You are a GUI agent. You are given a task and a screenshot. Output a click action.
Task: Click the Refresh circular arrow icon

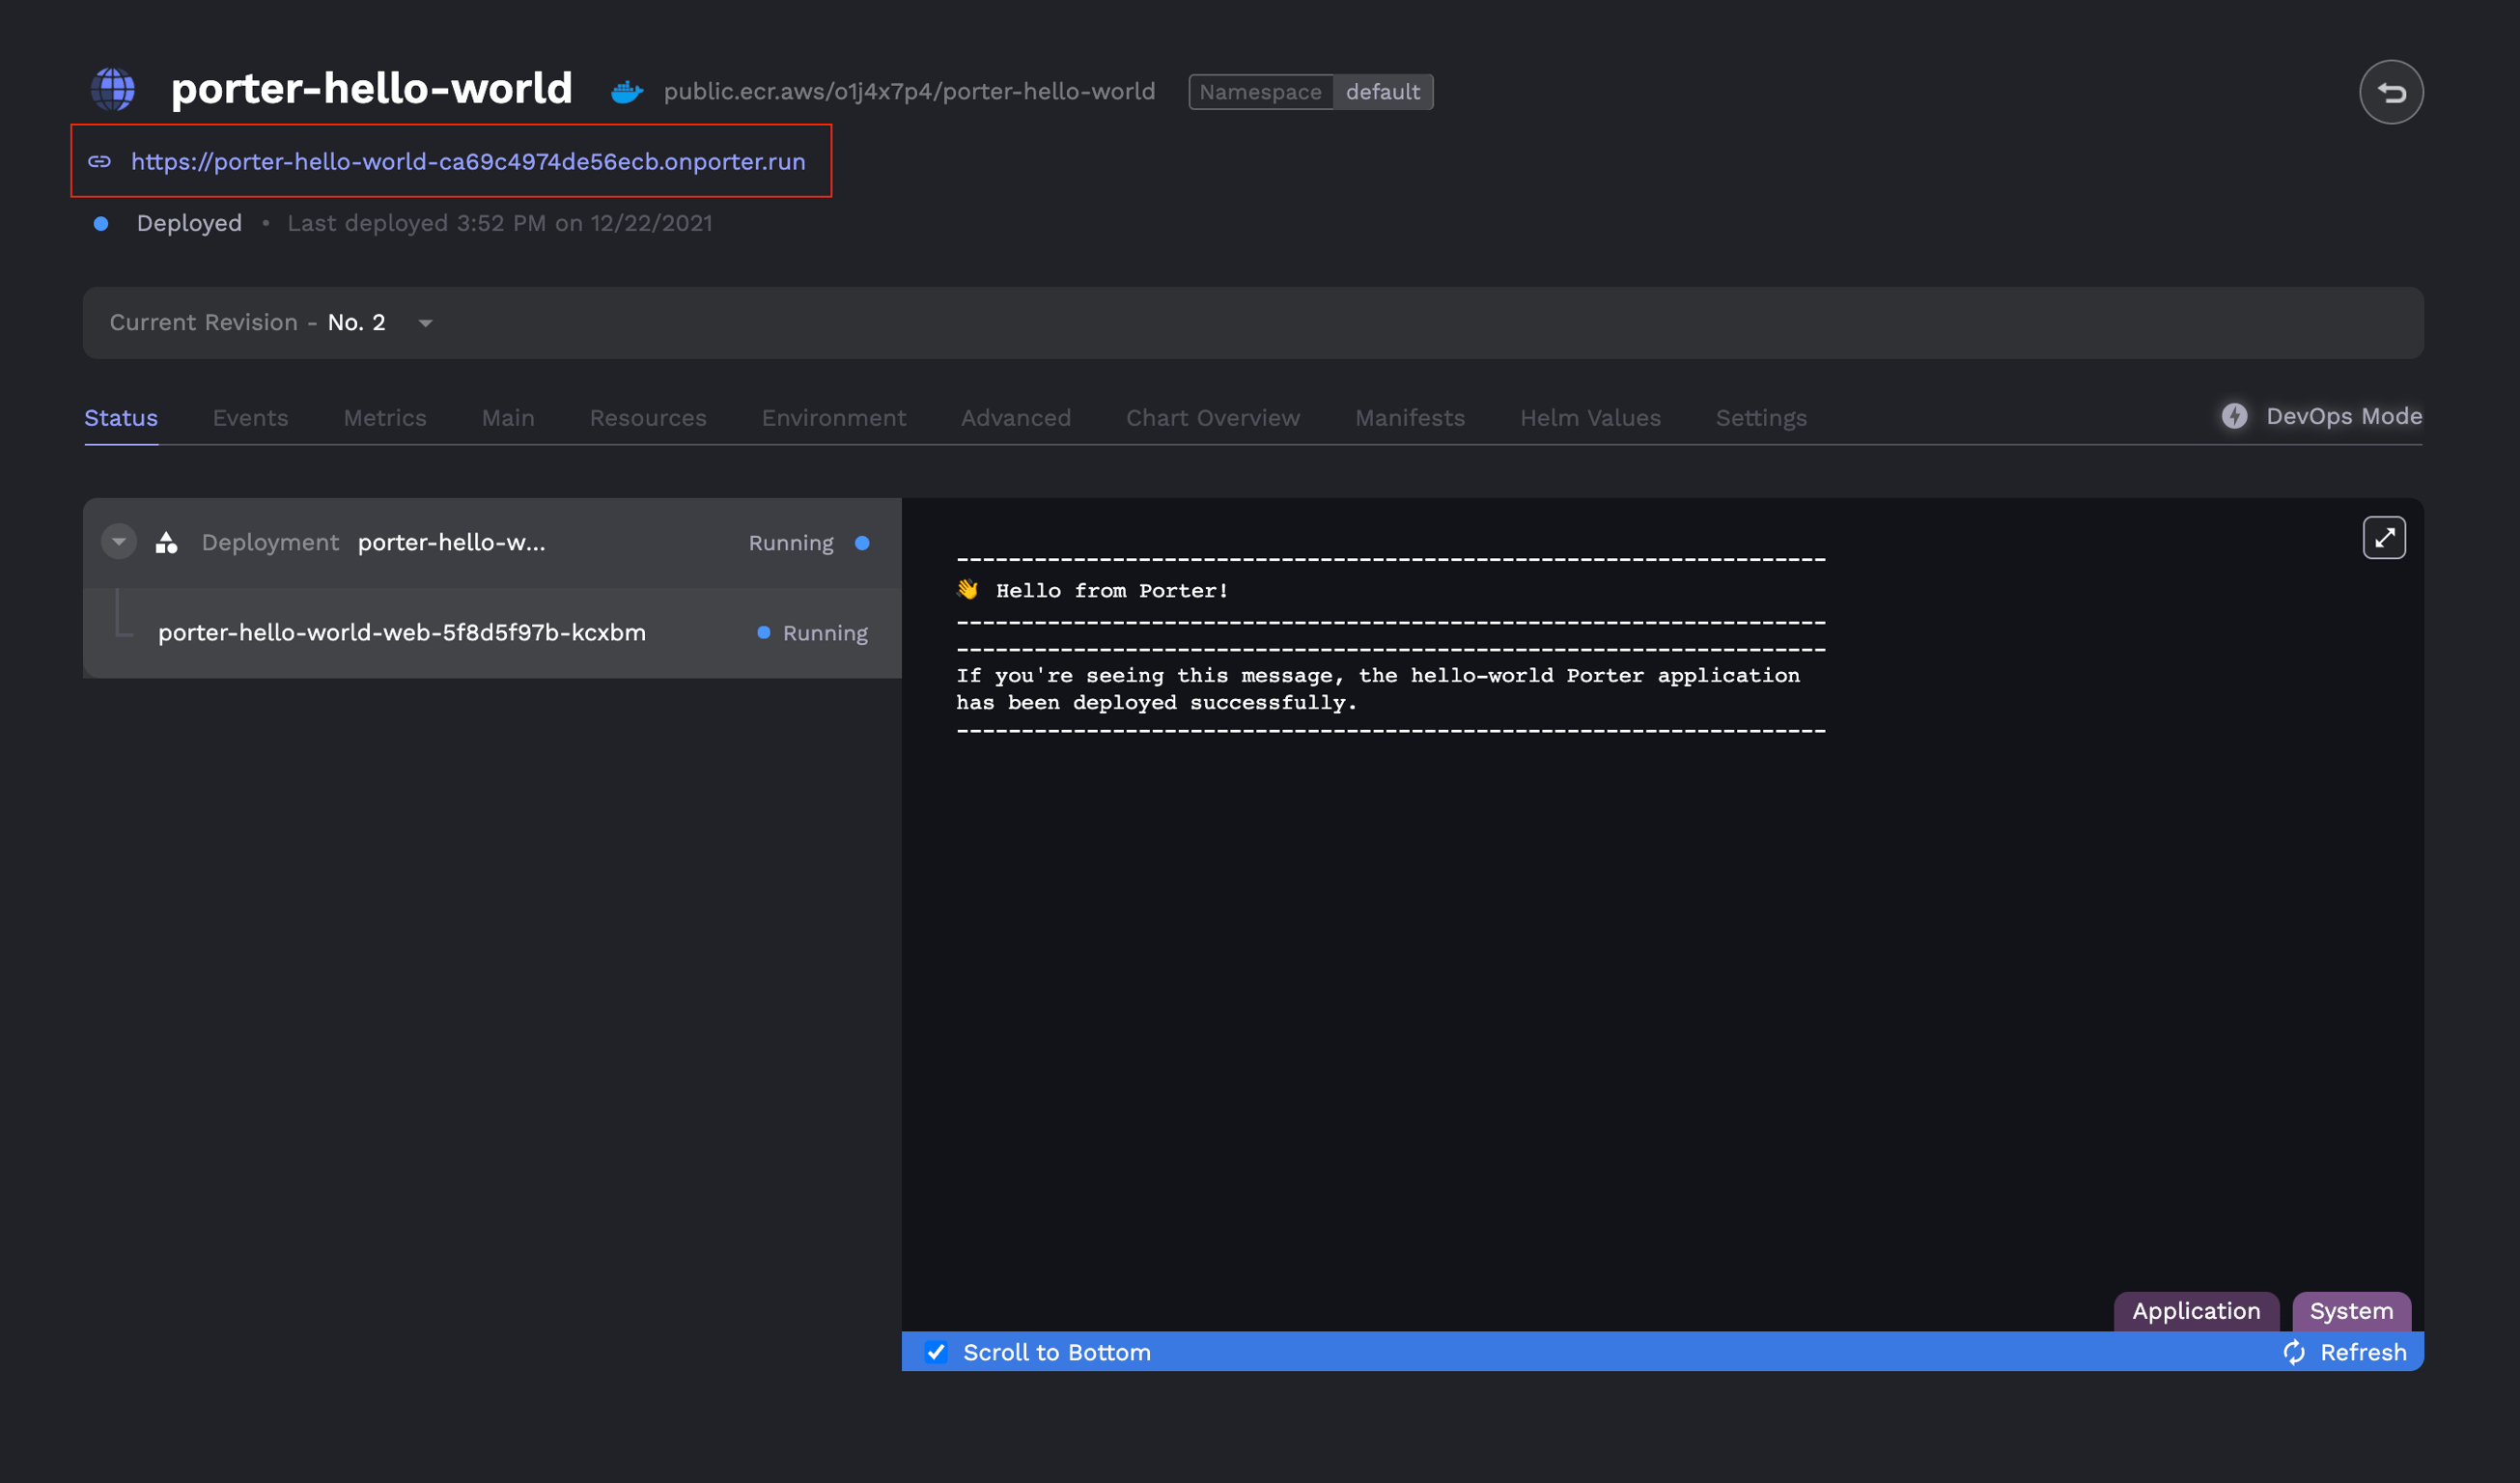coord(2294,1352)
